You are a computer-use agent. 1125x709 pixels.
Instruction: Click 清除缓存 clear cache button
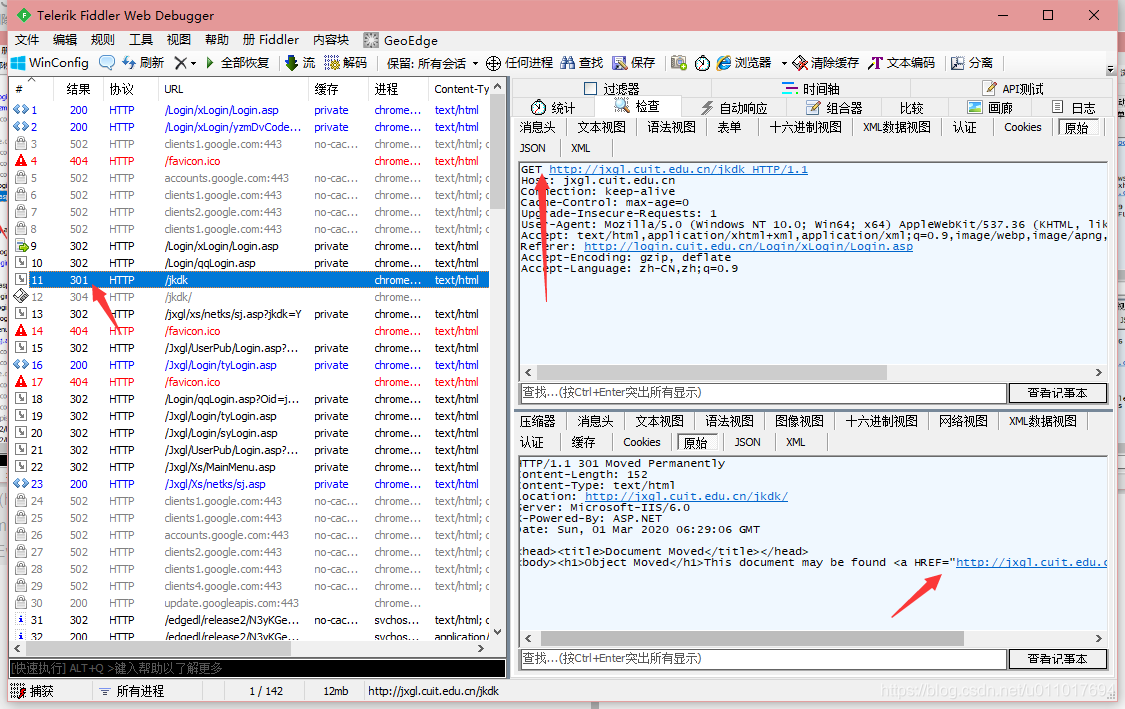tap(826, 63)
